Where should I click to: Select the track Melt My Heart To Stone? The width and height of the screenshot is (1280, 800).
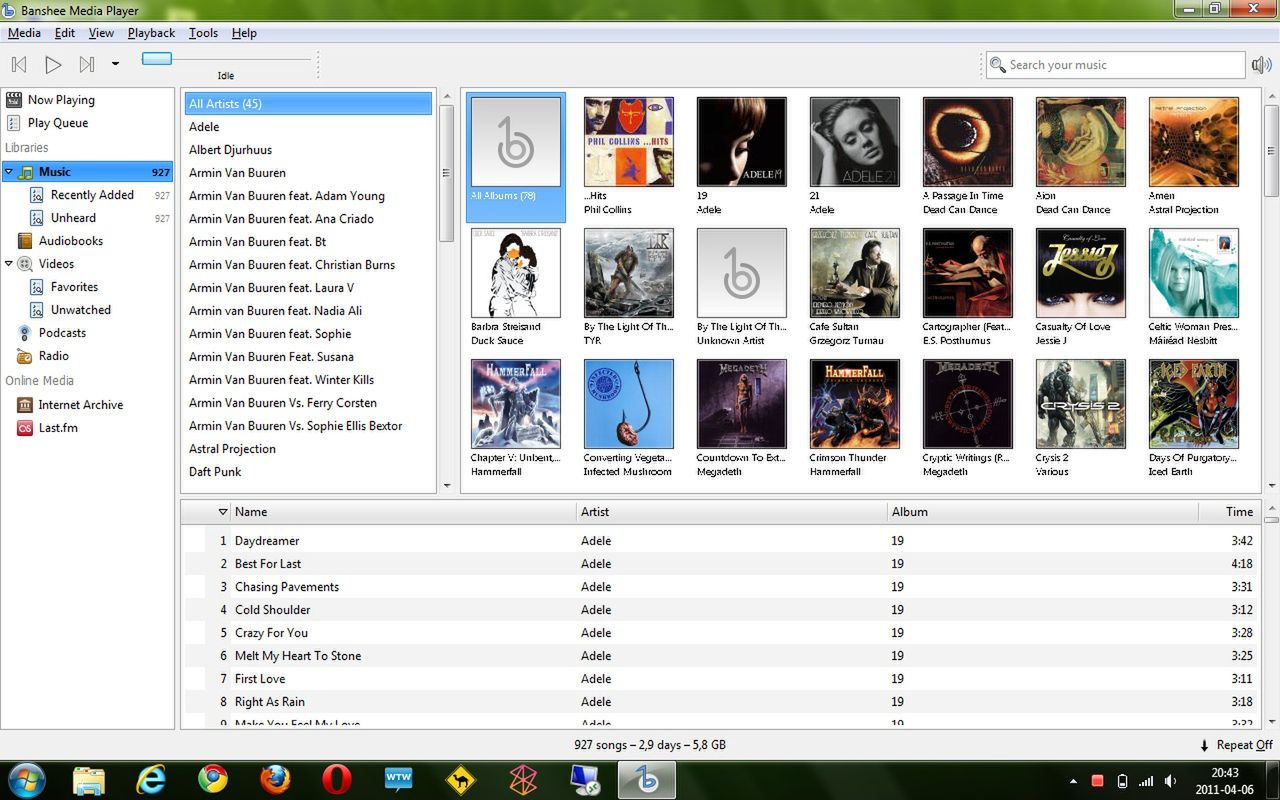720,656
